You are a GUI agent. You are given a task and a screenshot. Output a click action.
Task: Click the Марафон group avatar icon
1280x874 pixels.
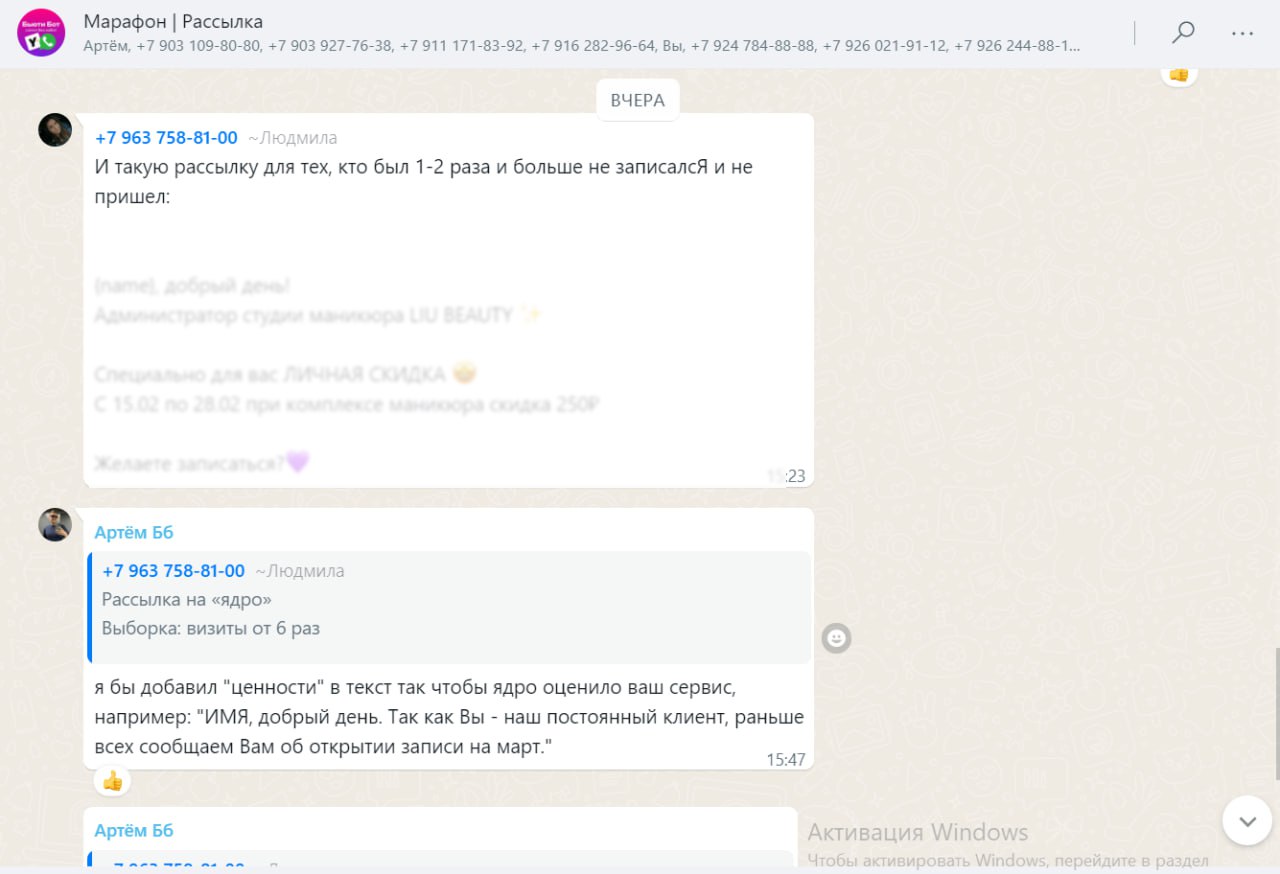click(41, 32)
